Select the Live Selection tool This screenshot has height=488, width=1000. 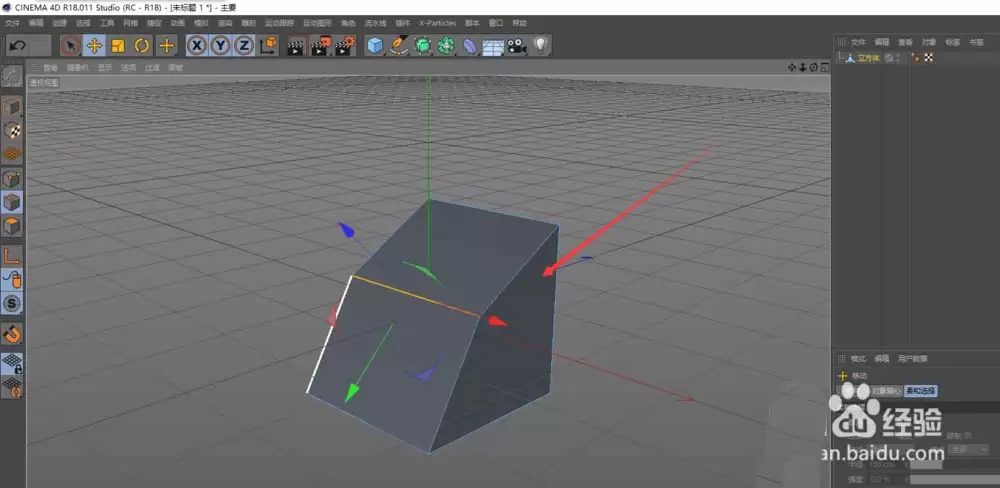(x=71, y=45)
